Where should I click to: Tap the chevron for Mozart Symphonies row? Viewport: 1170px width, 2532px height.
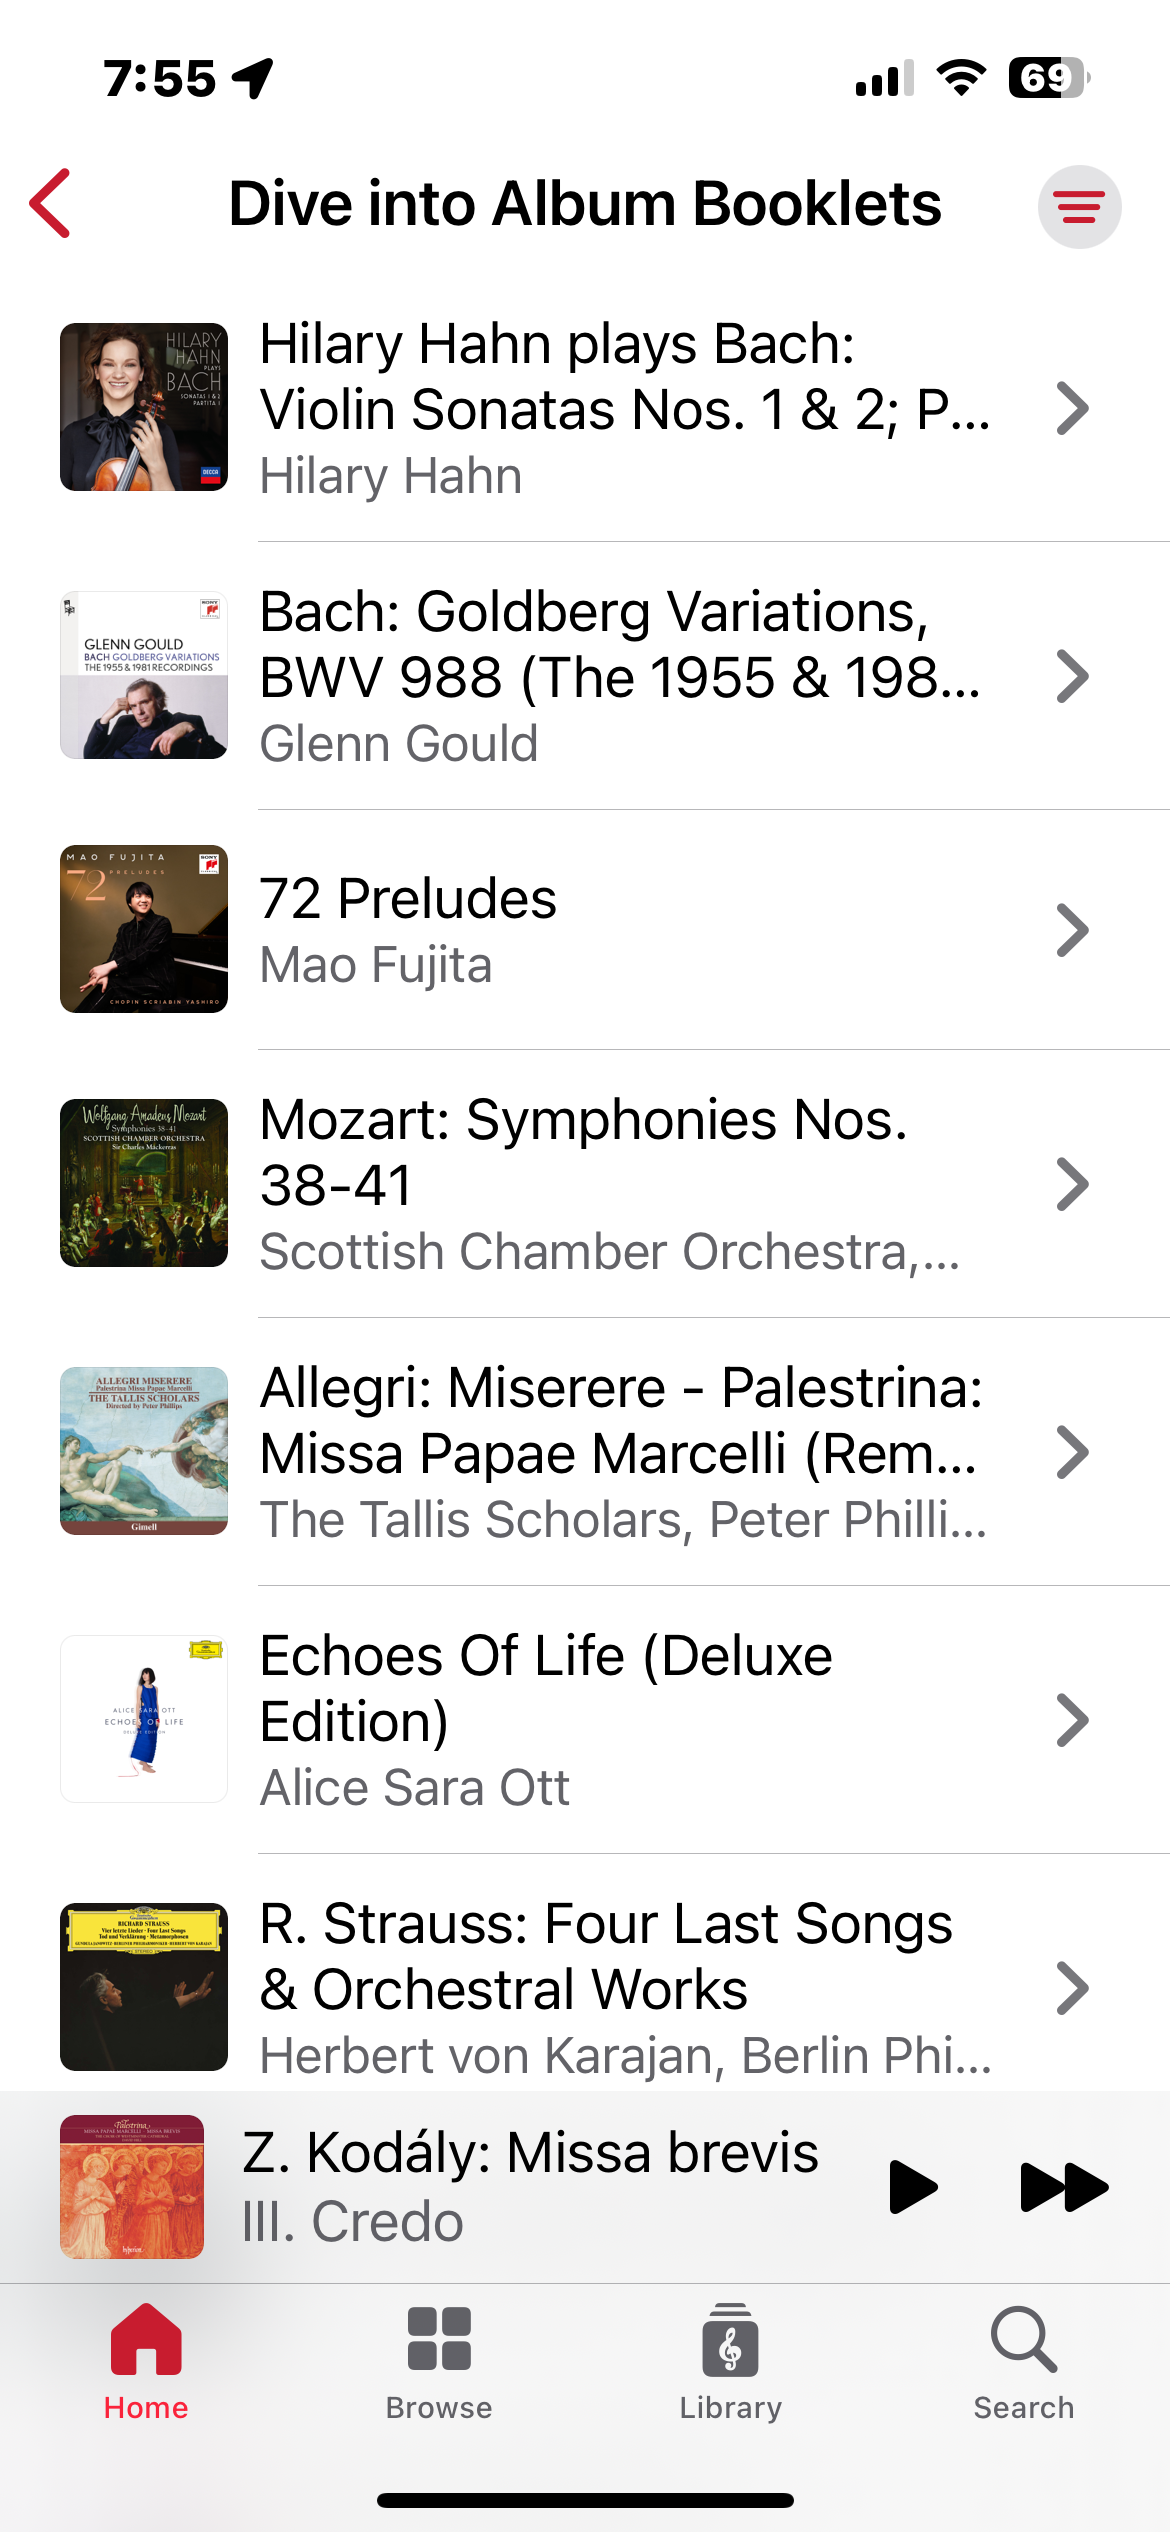tap(1072, 1185)
